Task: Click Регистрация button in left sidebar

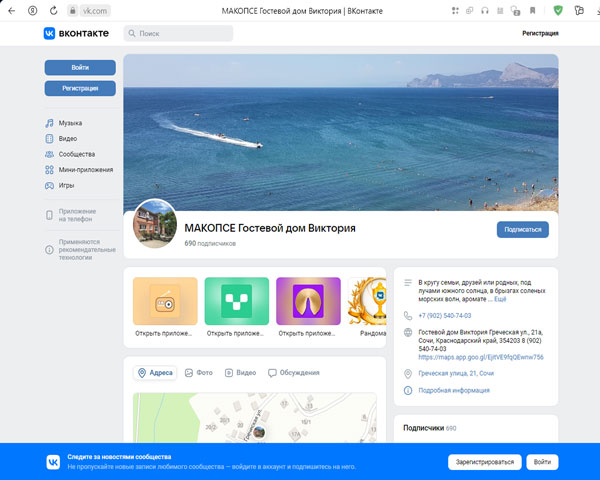Action: point(80,88)
